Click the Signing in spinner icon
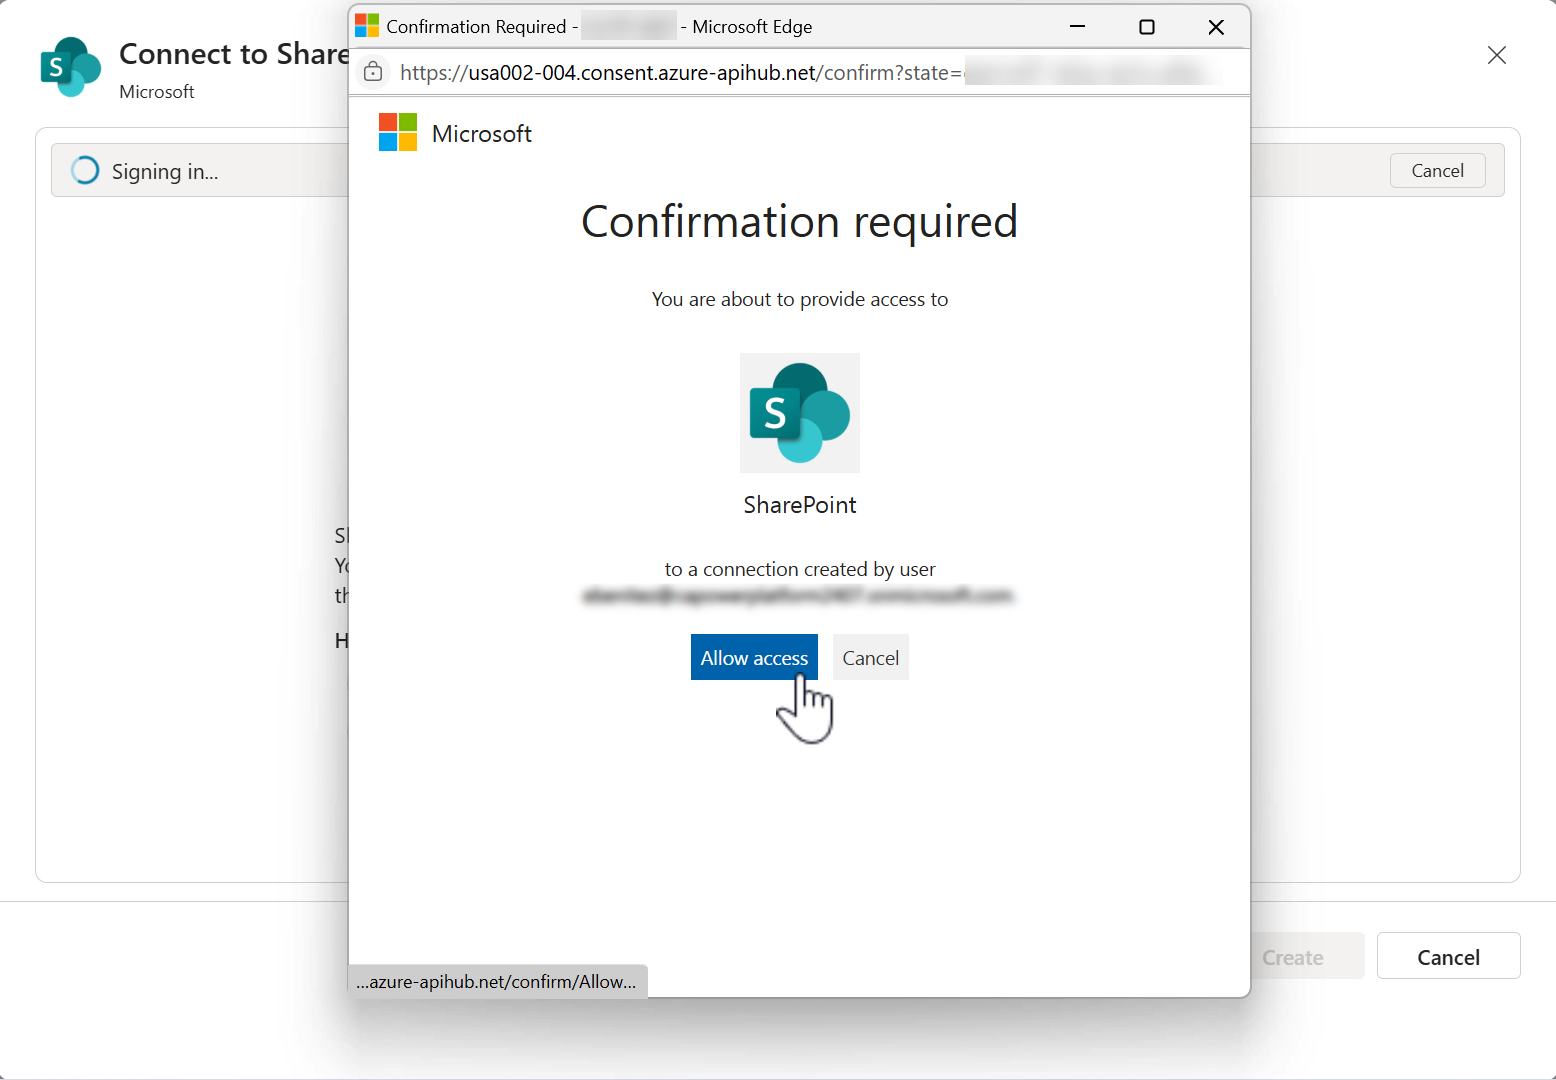 [x=85, y=170]
